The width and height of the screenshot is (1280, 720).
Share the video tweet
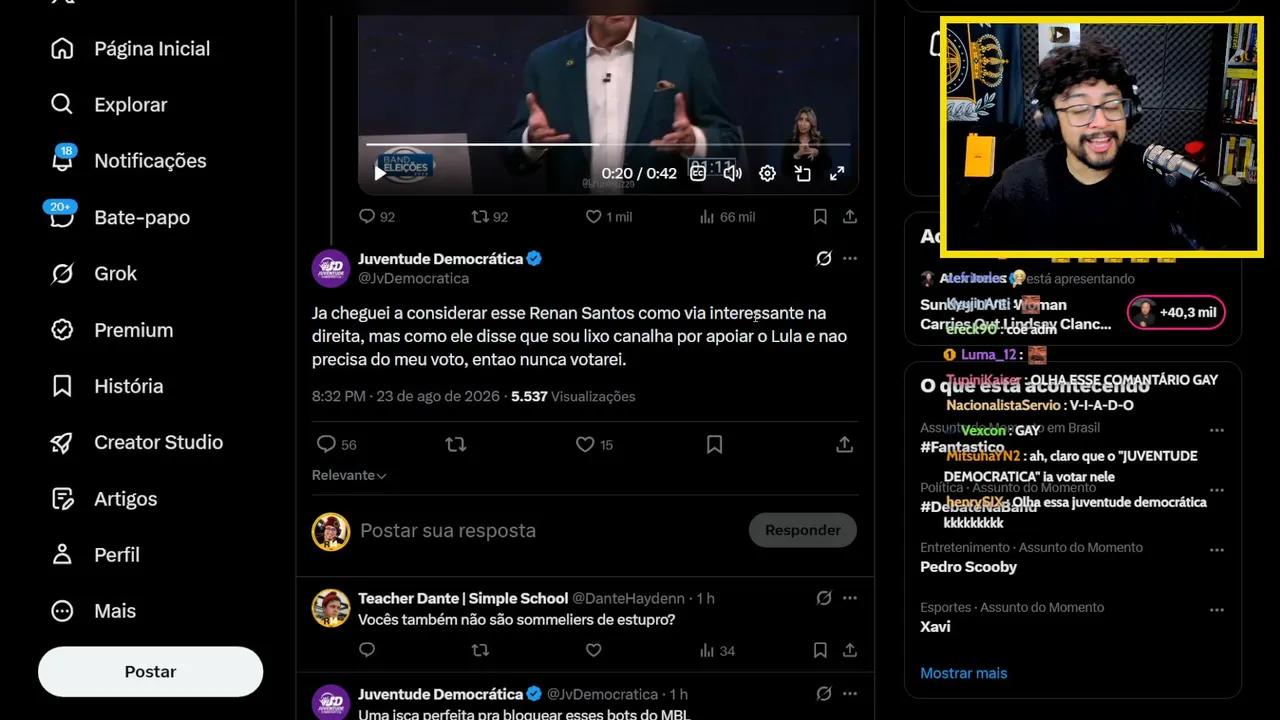[849, 217]
